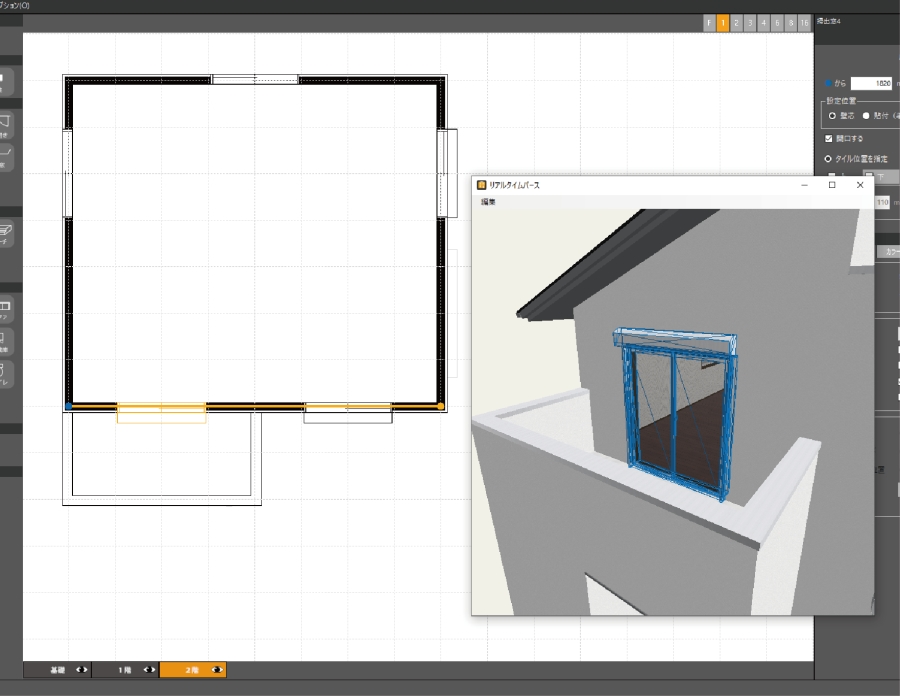Toggle visibility eye of 基礎 layer
Screen dimensions: 900x696
(x=82, y=670)
